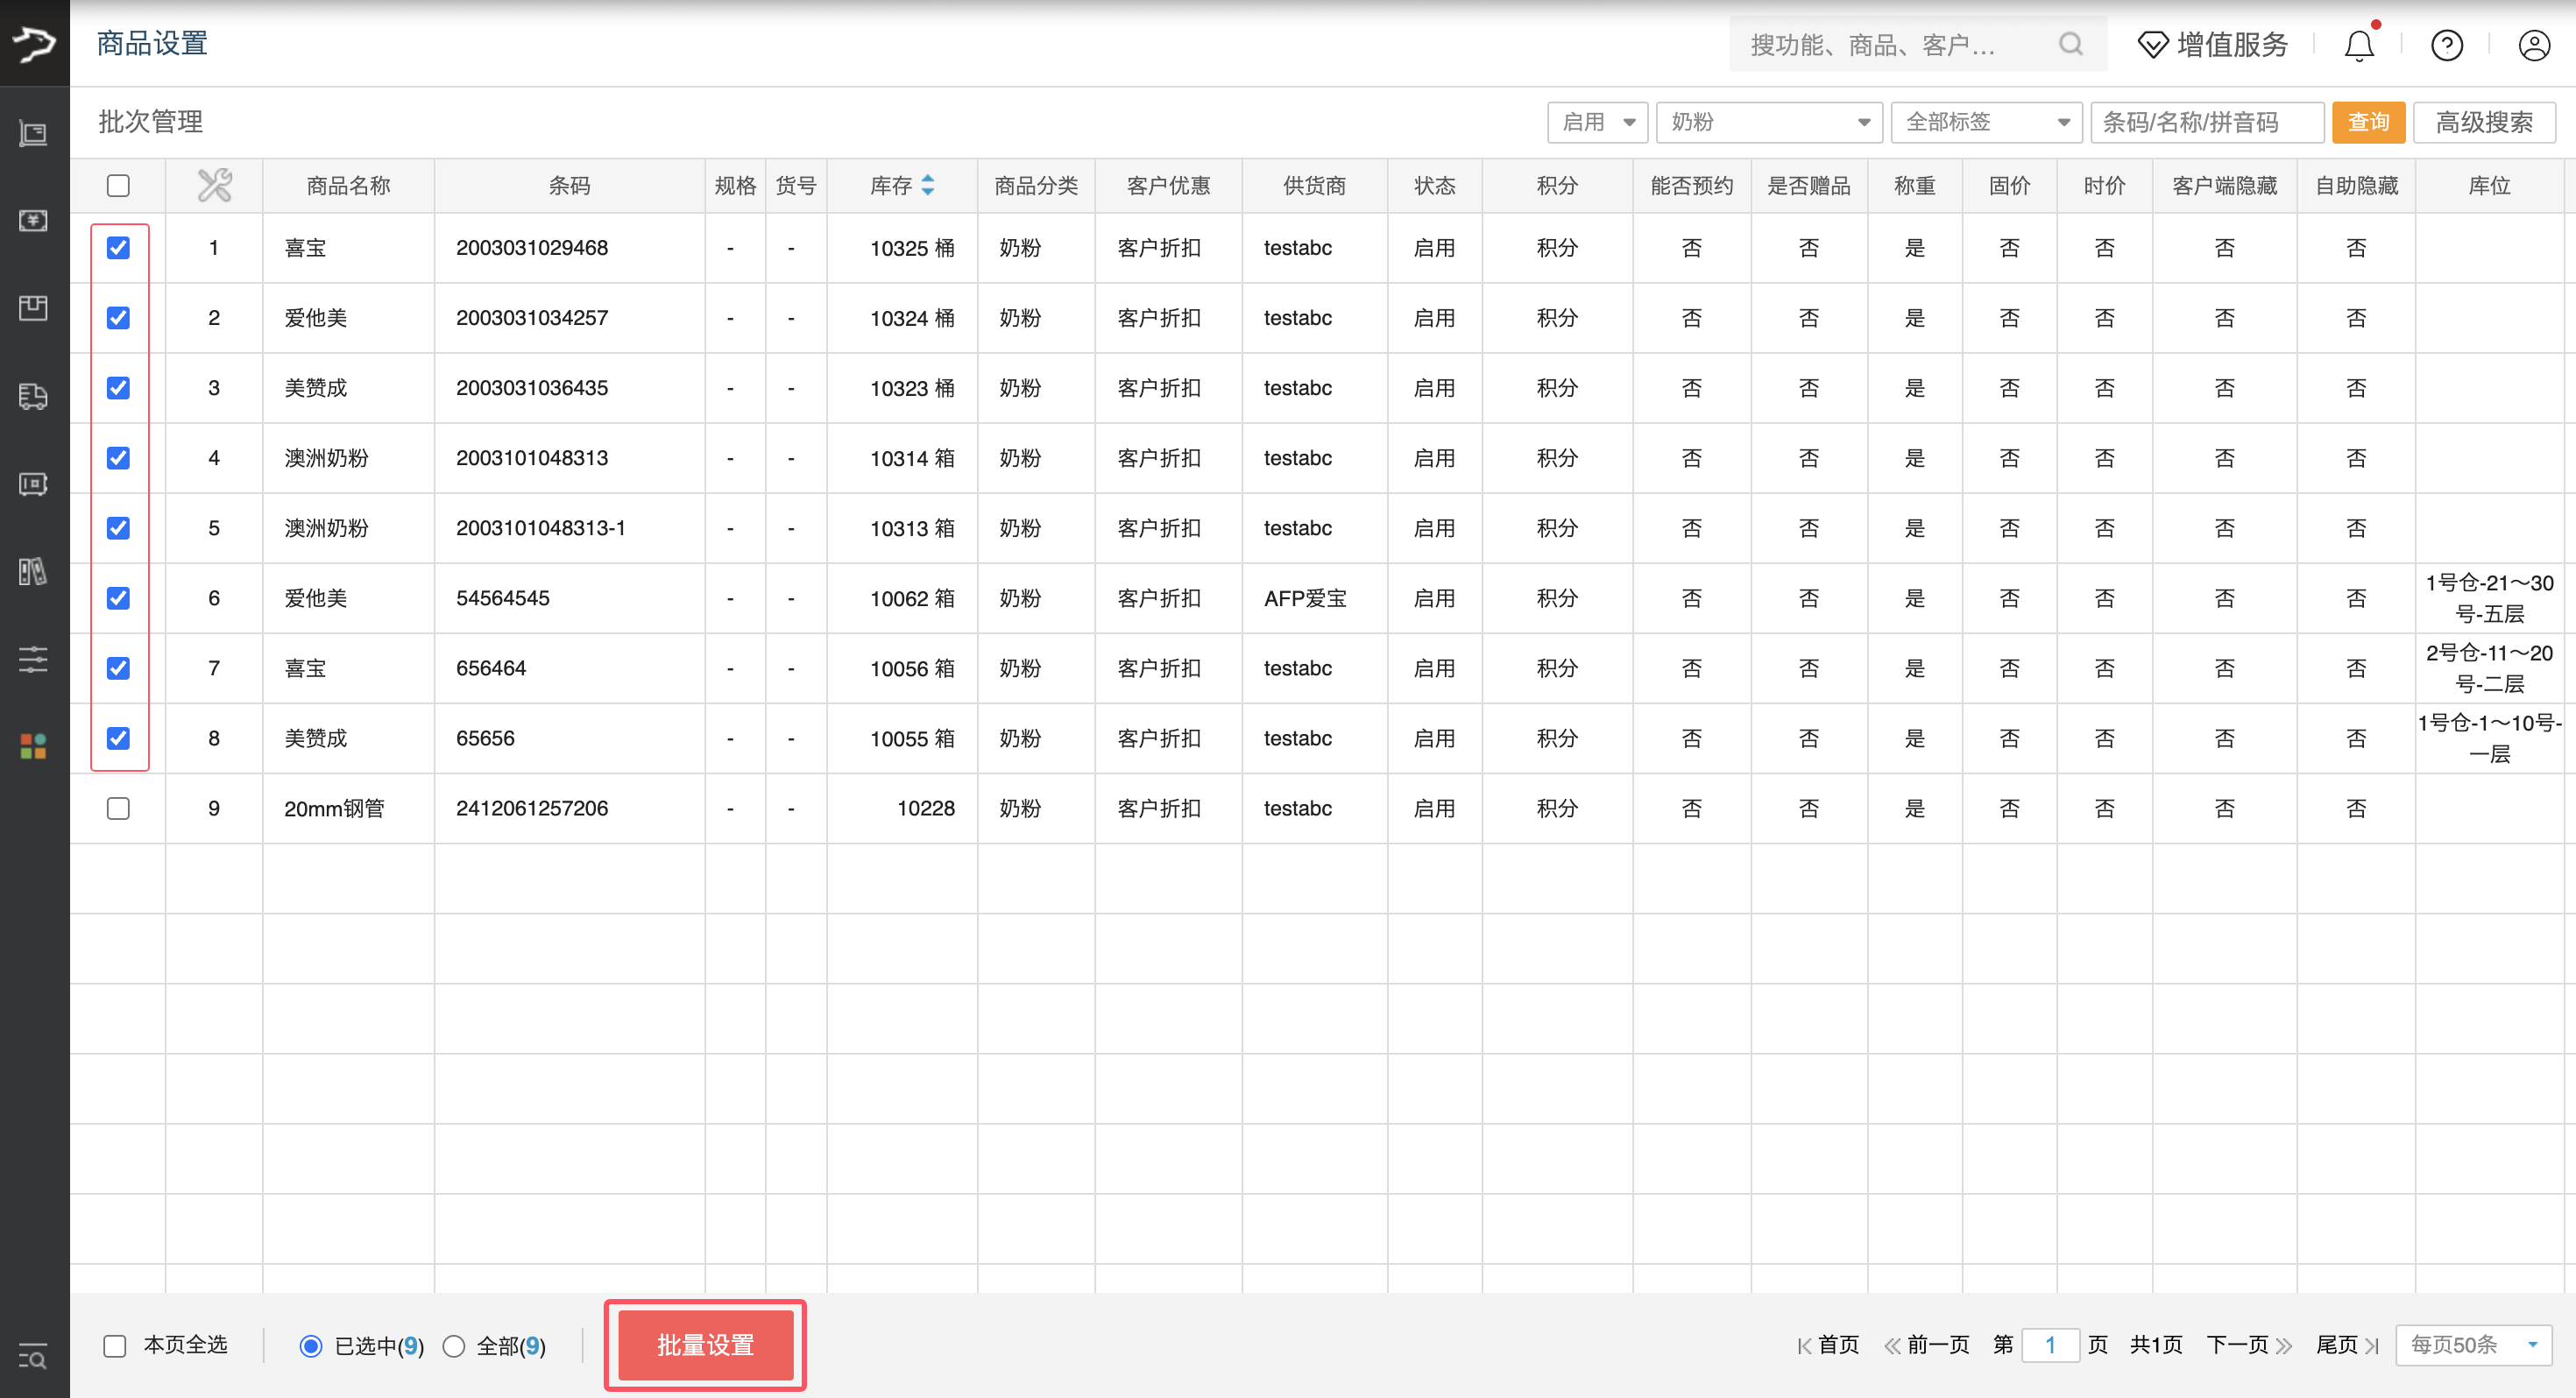Click the 20mm钢管 product name
The width and height of the screenshot is (2576, 1398).
click(334, 808)
